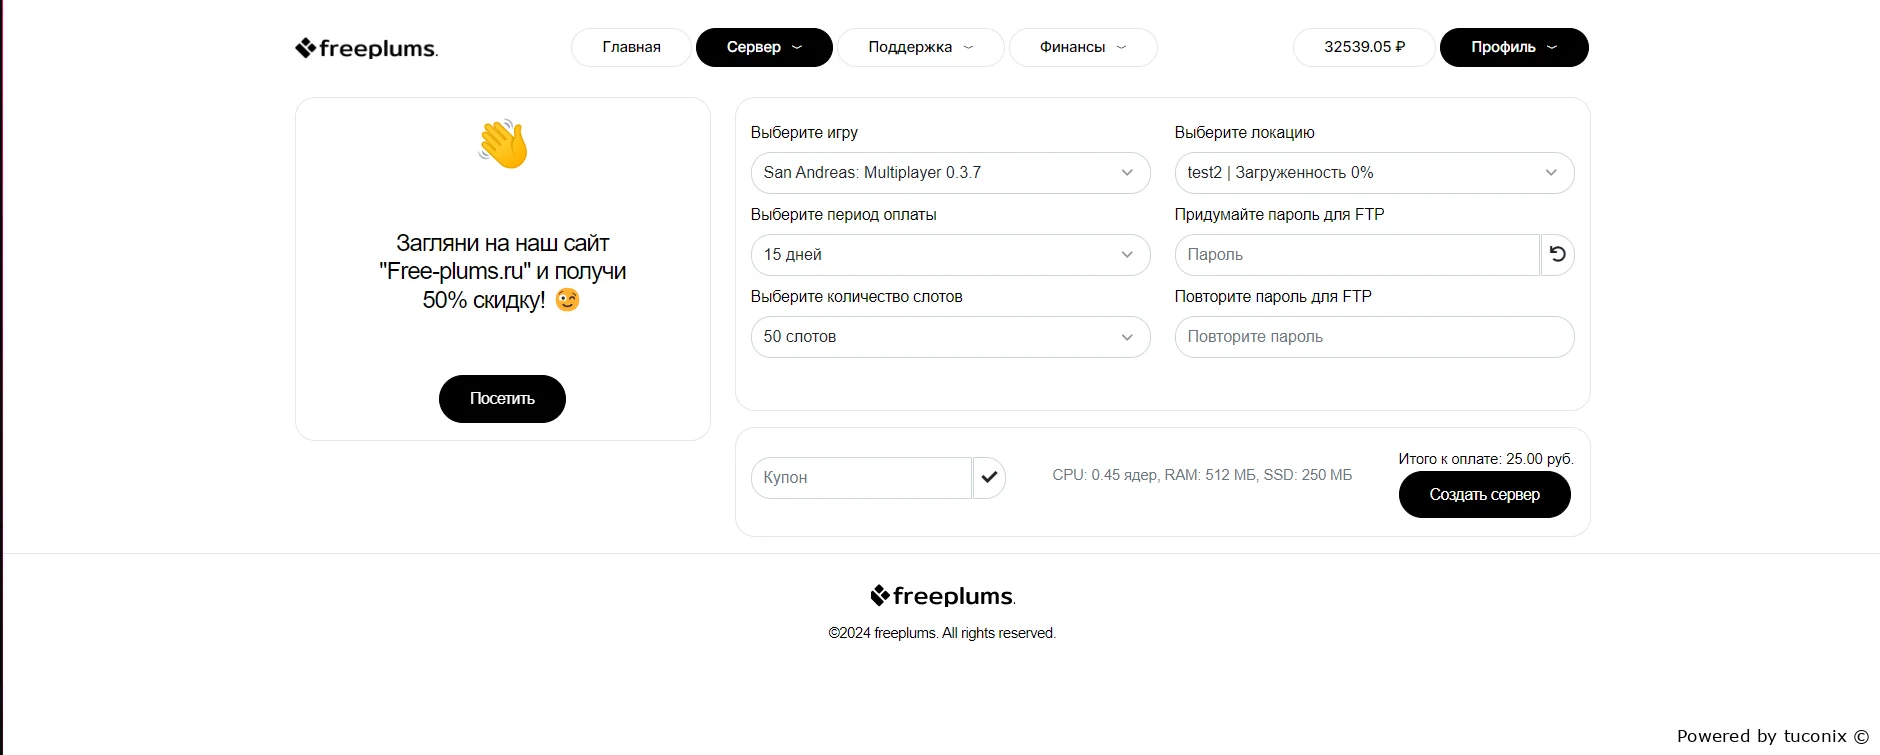Go to the Главная menu item
This screenshot has height=755, width=1880.
(x=631, y=48)
